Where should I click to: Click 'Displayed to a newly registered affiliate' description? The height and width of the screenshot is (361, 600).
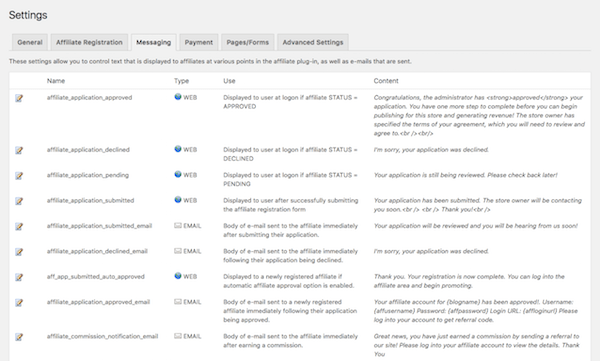289,281
